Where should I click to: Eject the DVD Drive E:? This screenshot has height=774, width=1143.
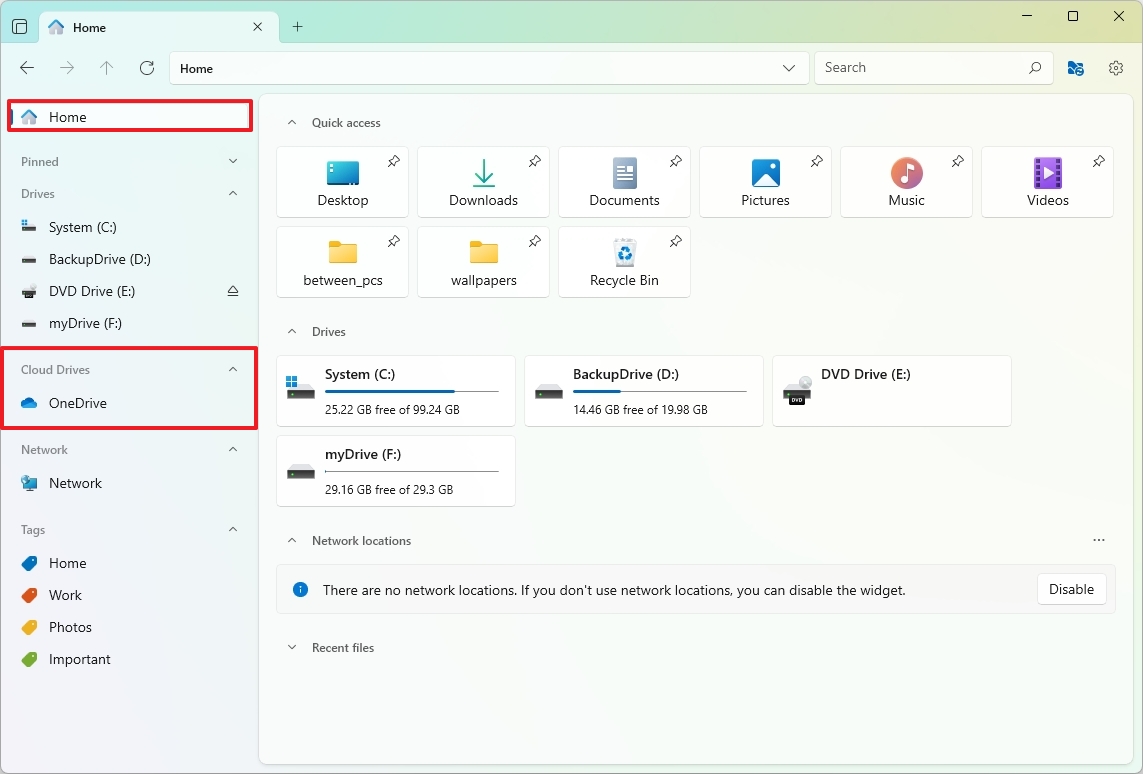pos(233,291)
